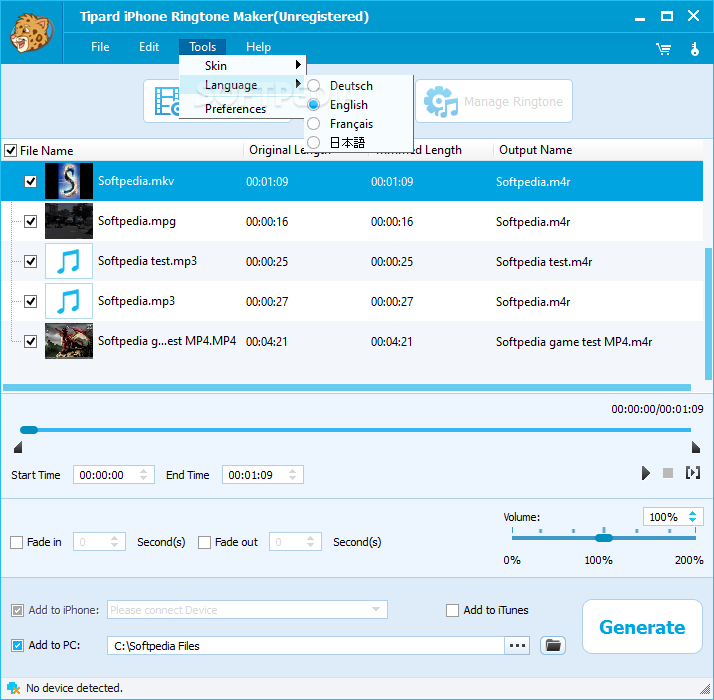Screen dimensions: 714x700
Task: Click the Tools menu
Action: [x=203, y=47]
